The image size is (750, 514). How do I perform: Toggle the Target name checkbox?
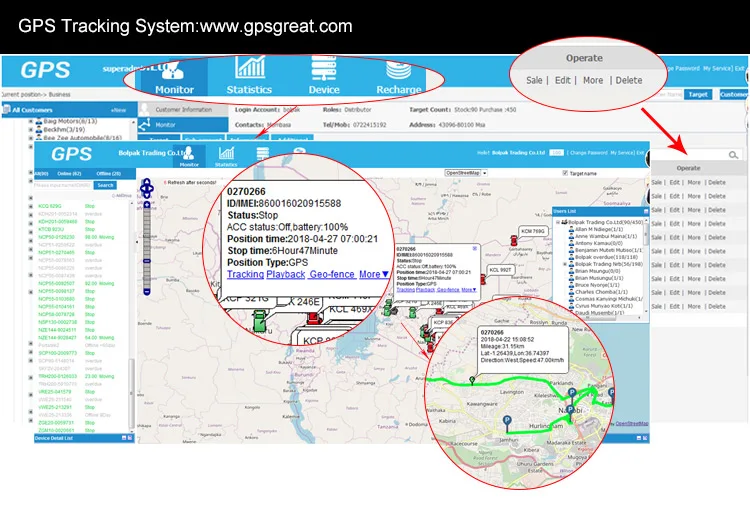coord(567,173)
